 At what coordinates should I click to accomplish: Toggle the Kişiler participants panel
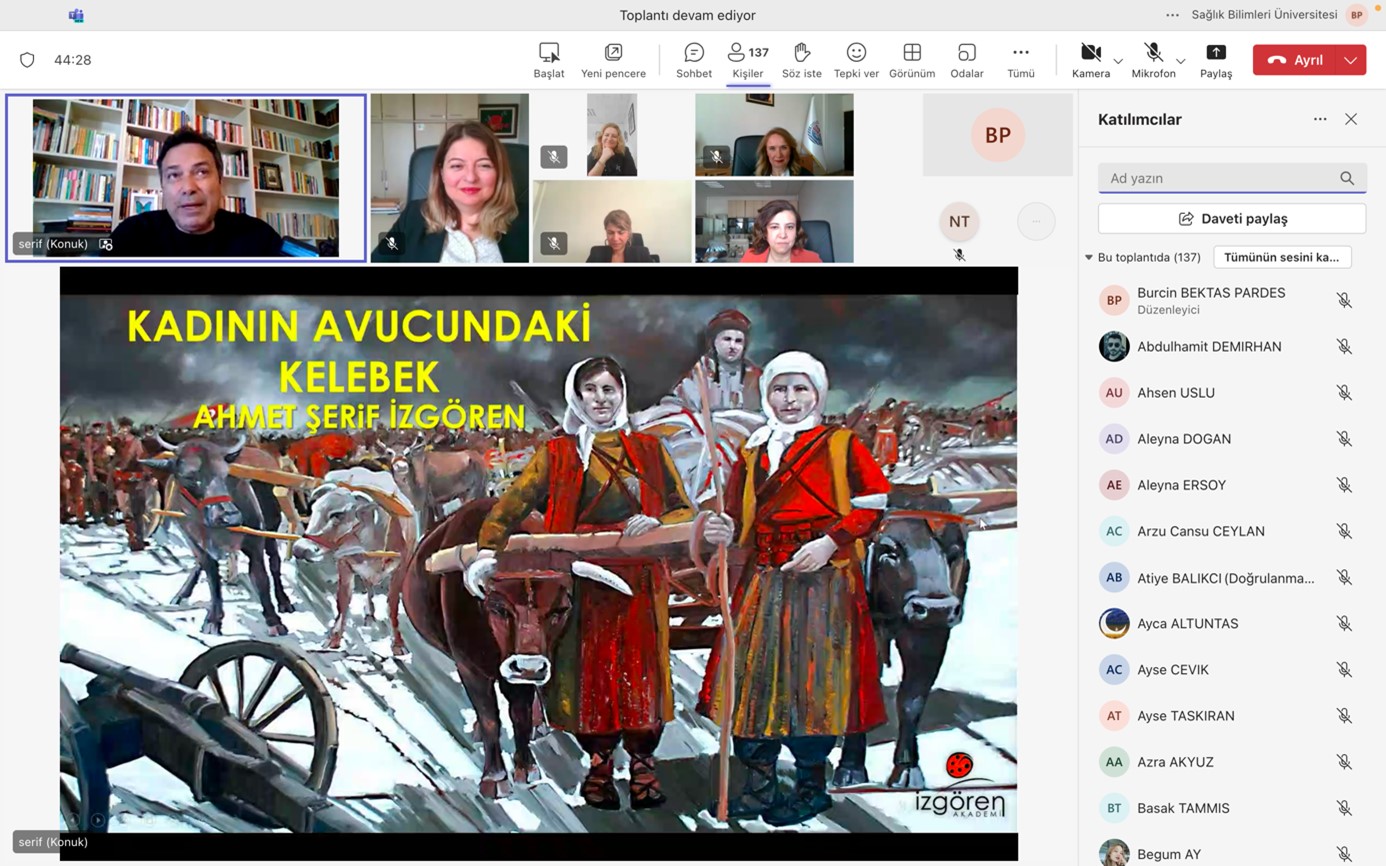[x=748, y=60]
